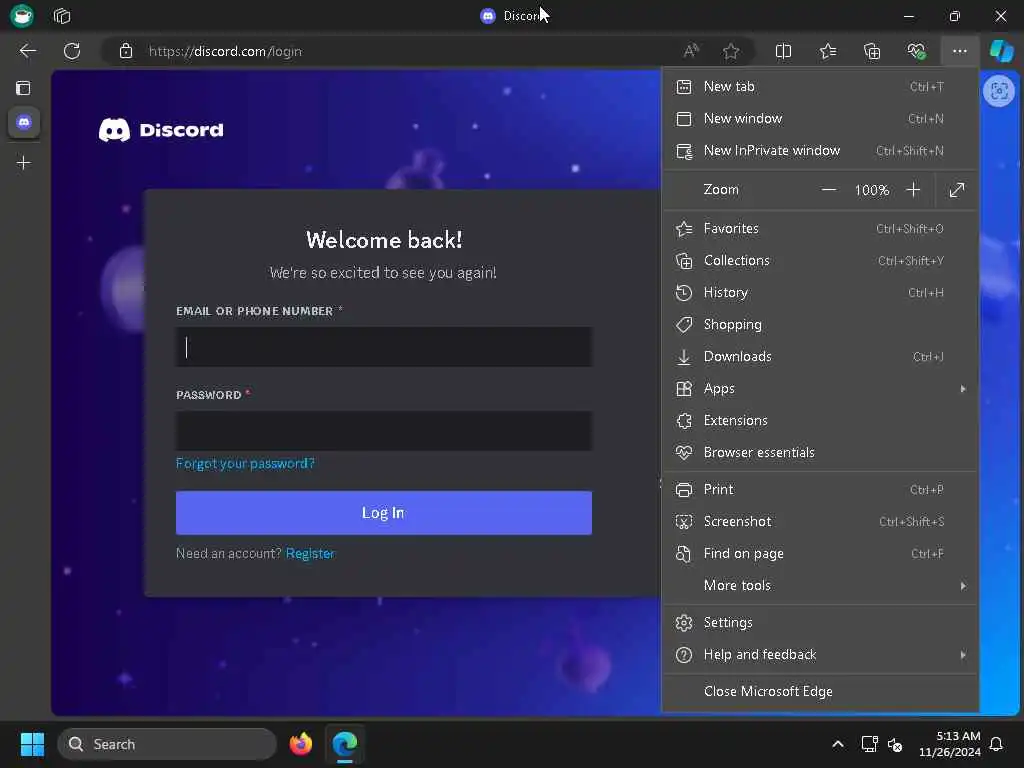Open Shopping from the menu
Screen dimensions: 1024x768
point(820,325)
